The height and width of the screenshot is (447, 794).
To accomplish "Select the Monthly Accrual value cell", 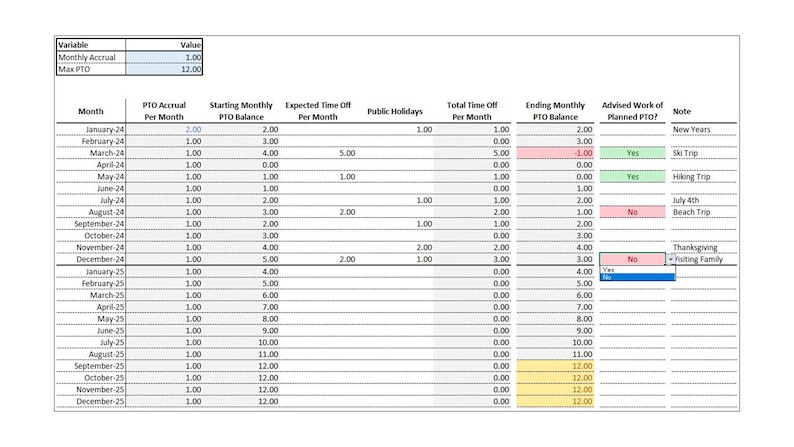I will 164,57.
